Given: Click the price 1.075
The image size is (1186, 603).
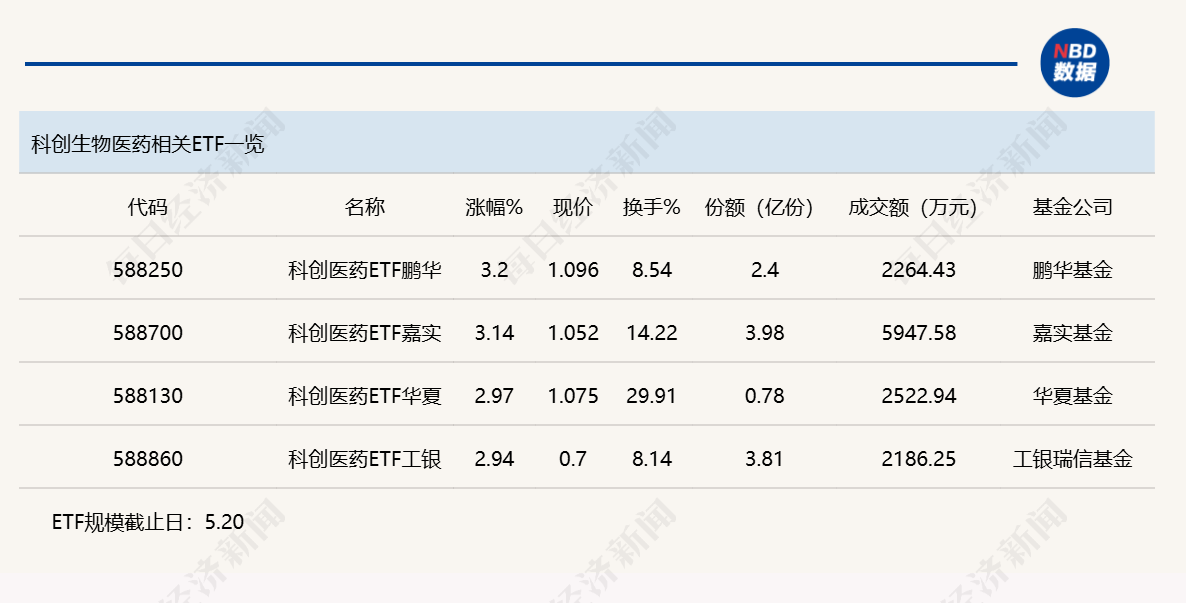Looking at the screenshot, I should [x=573, y=396].
